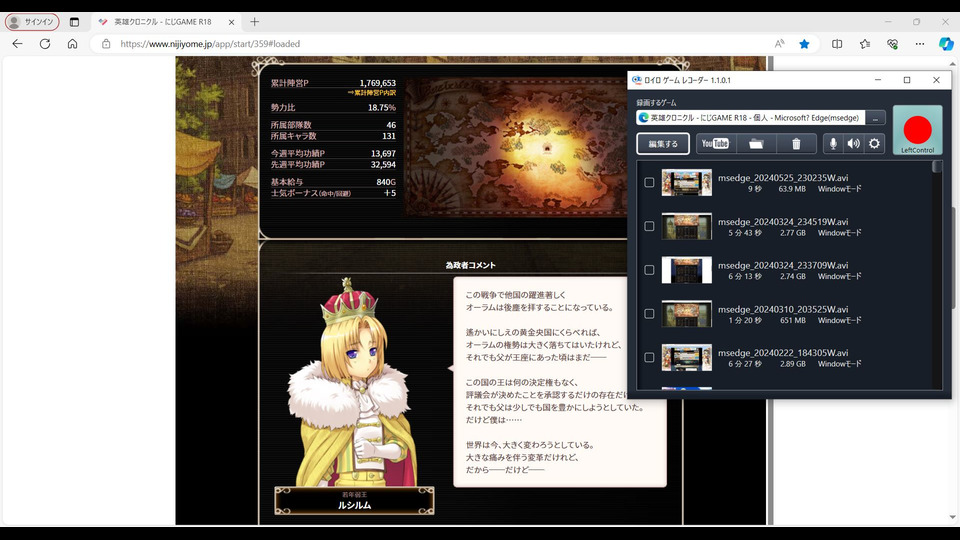The image size is (960, 540).
Task: View site info lock icon
Action: (106, 43)
